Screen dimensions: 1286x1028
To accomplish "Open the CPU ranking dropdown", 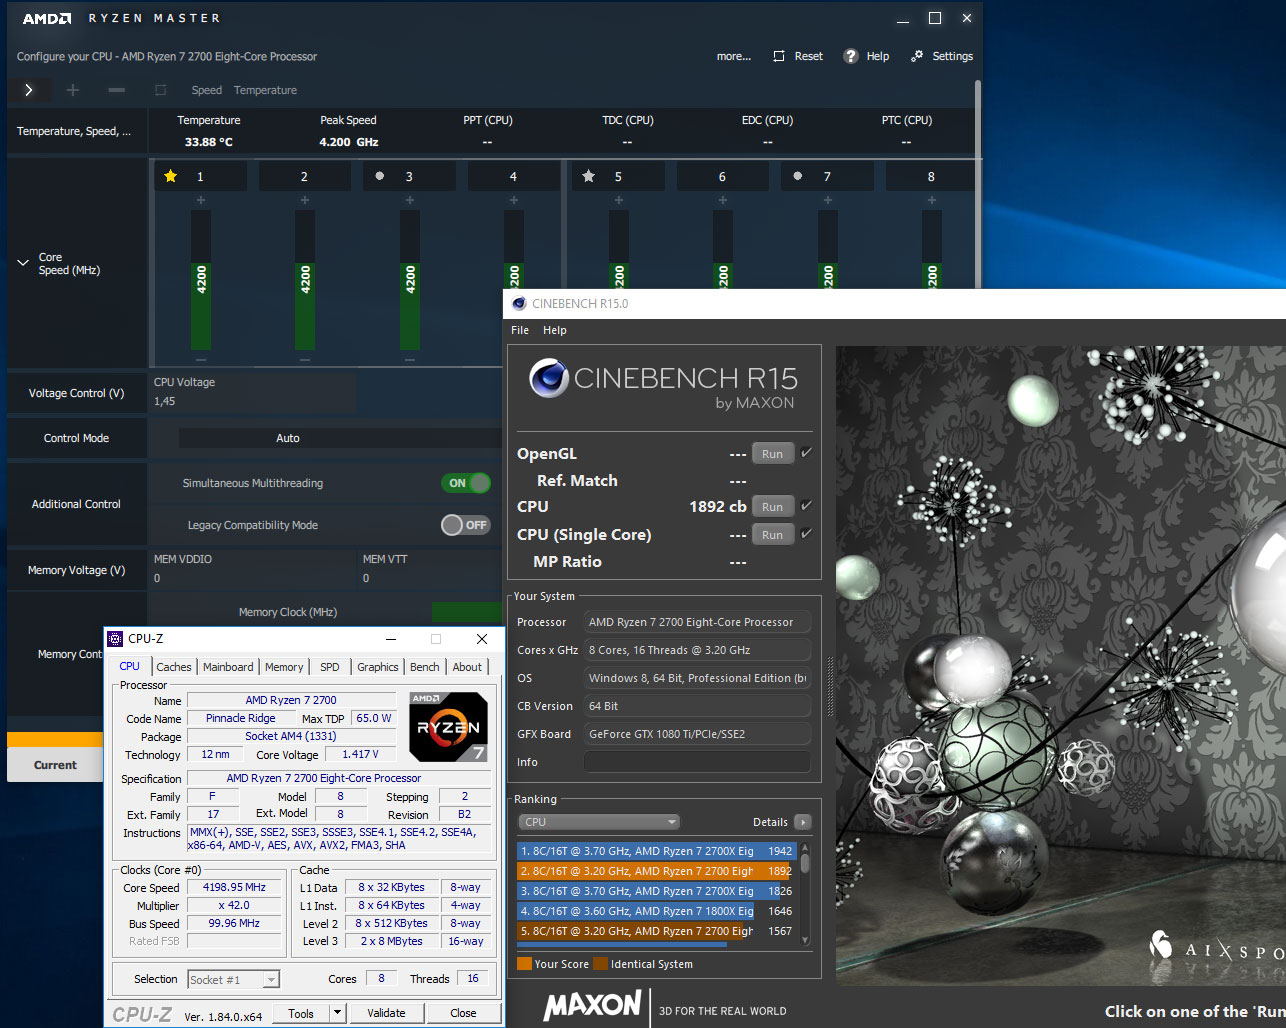I will coord(599,822).
